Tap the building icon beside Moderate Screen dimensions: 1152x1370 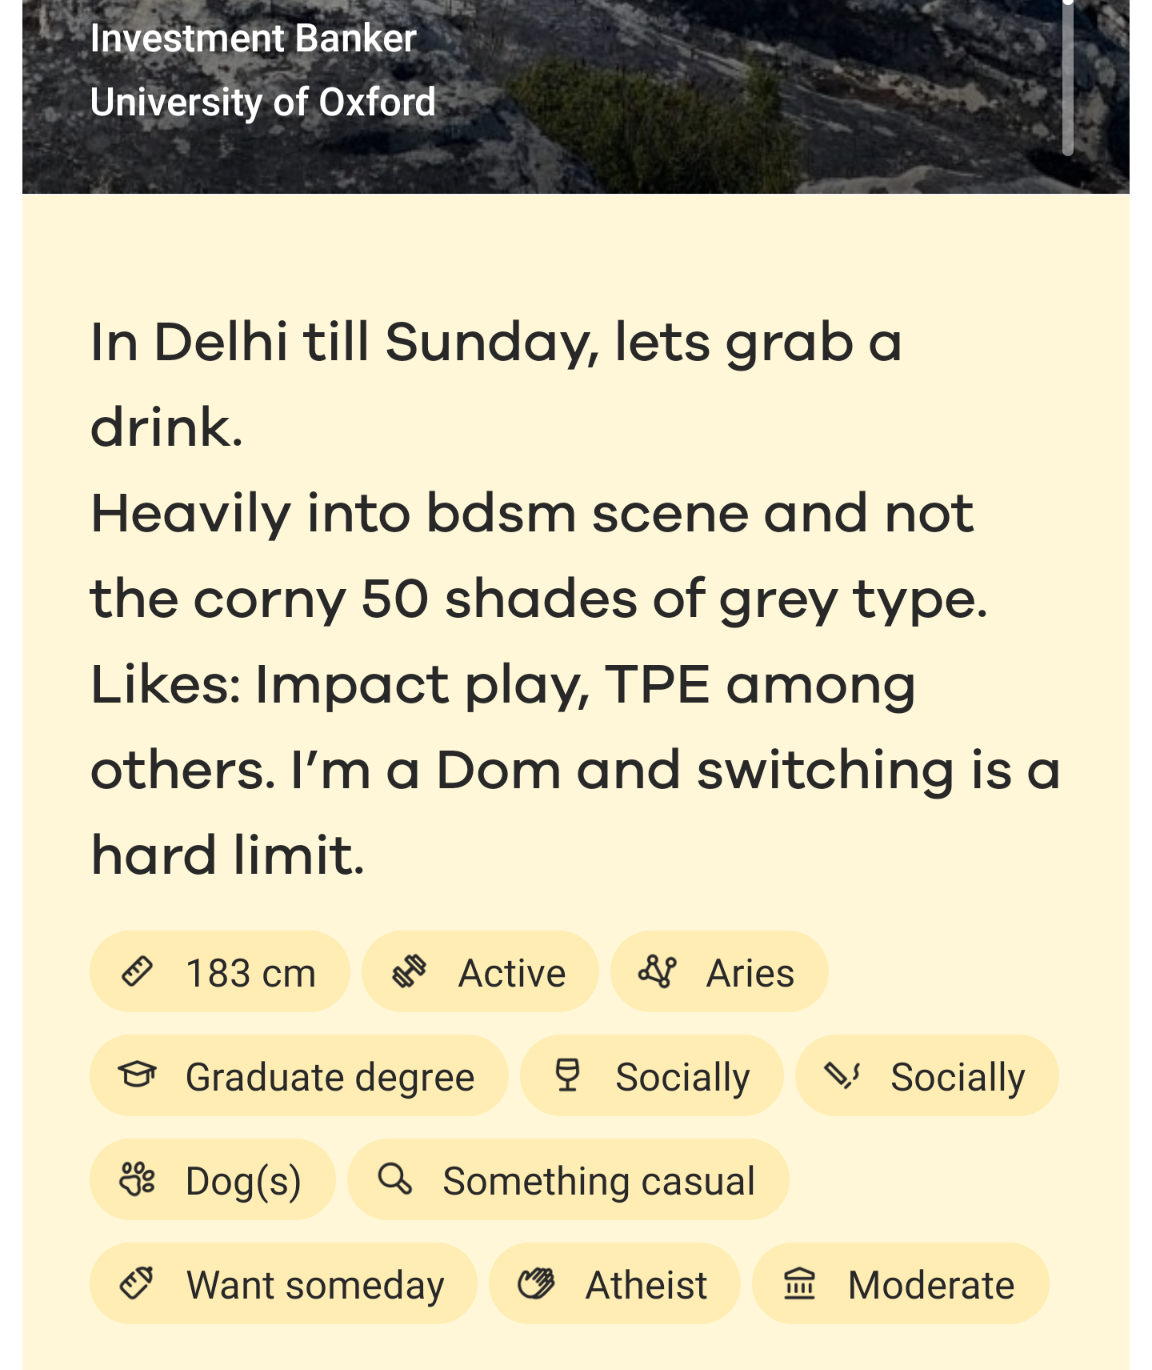click(799, 1284)
